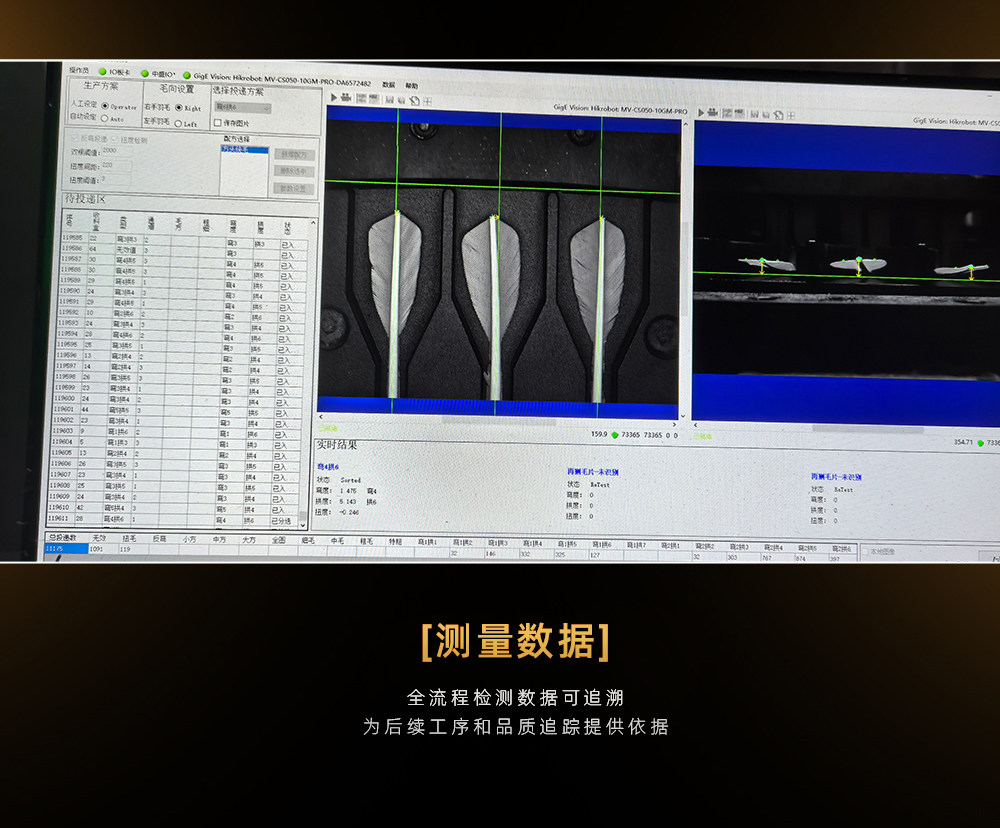Click the 双梗阈值 input field showing 2000
This screenshot has height=828, width=1000.
point(117,151)
